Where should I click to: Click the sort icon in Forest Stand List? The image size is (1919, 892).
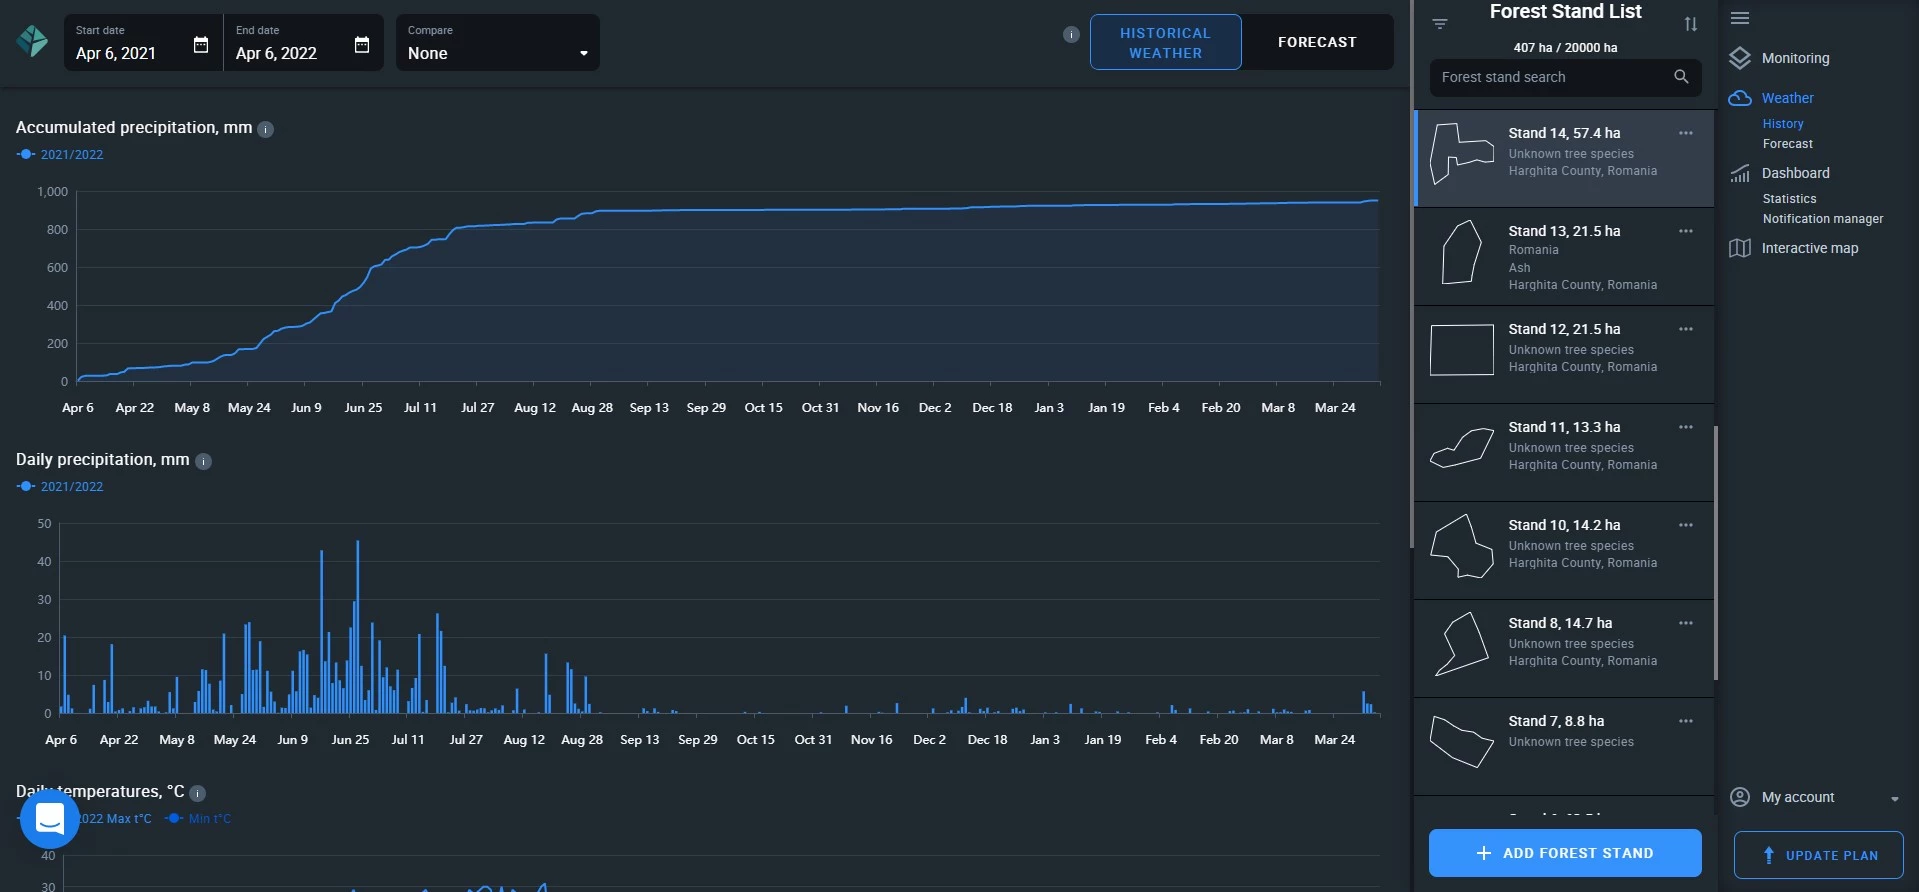click(1691, 24)
